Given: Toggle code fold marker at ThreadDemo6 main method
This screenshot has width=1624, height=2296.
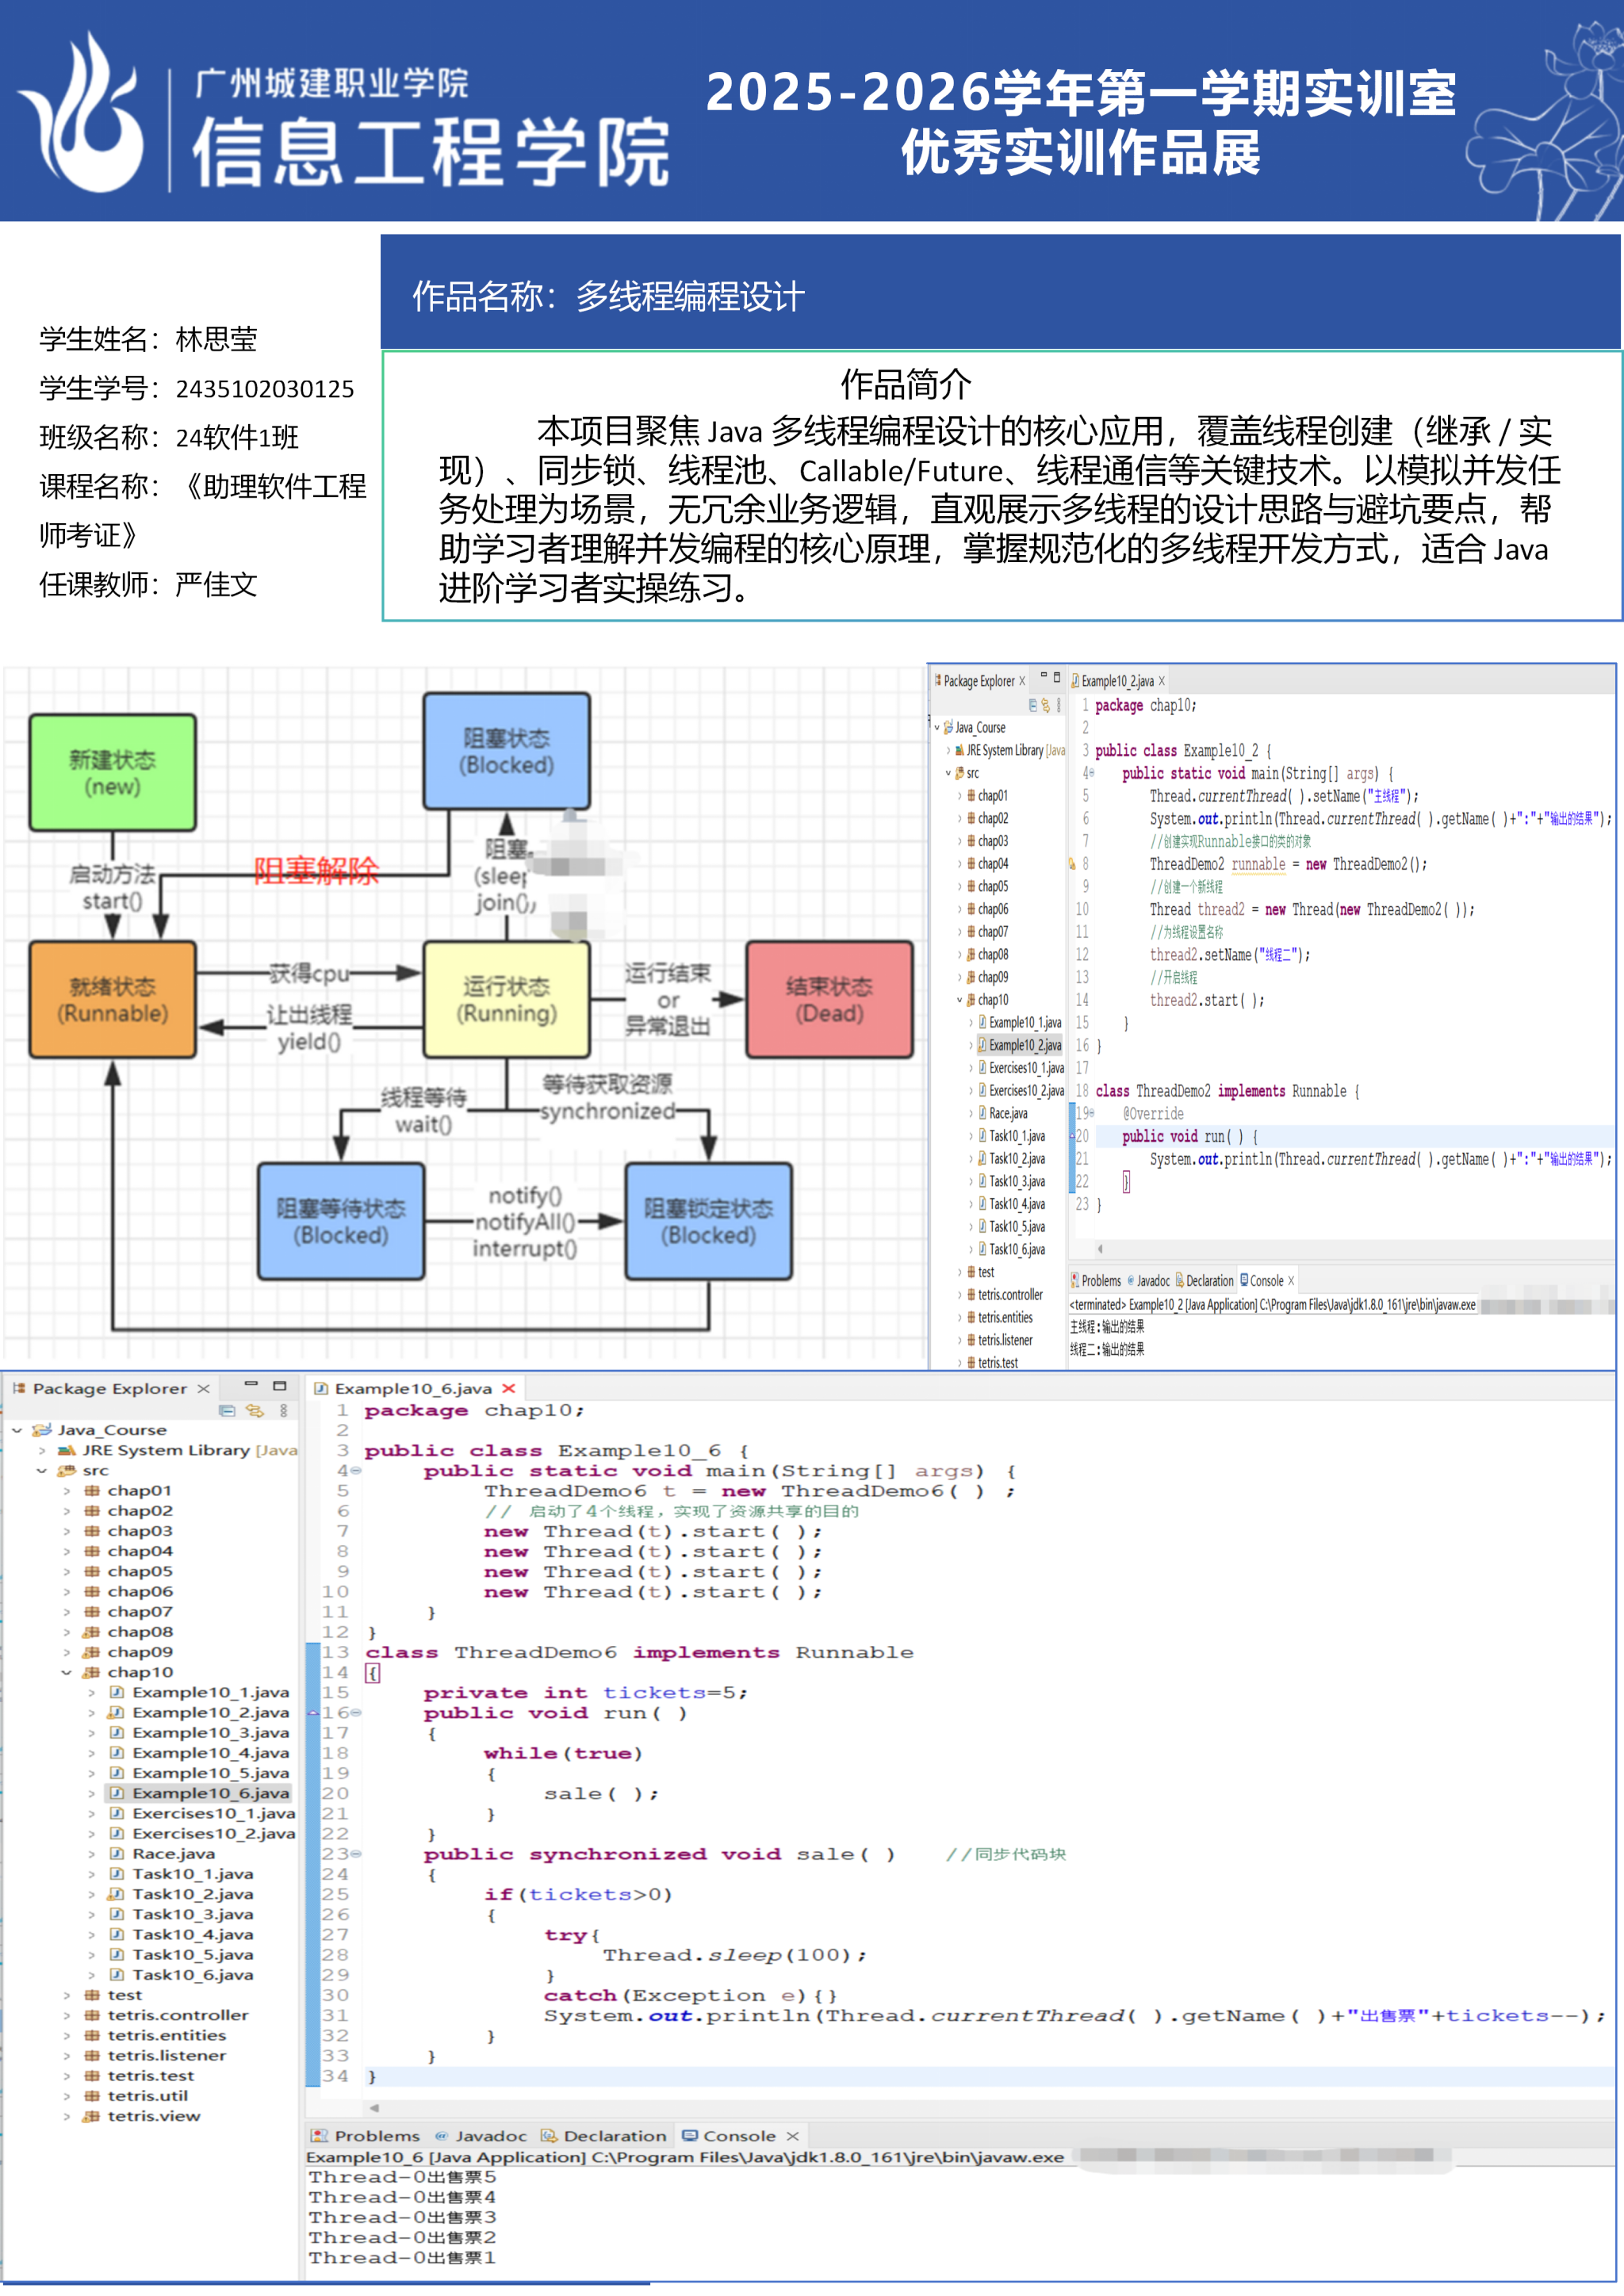Looking at the screenshot, I should point(357,1471).
